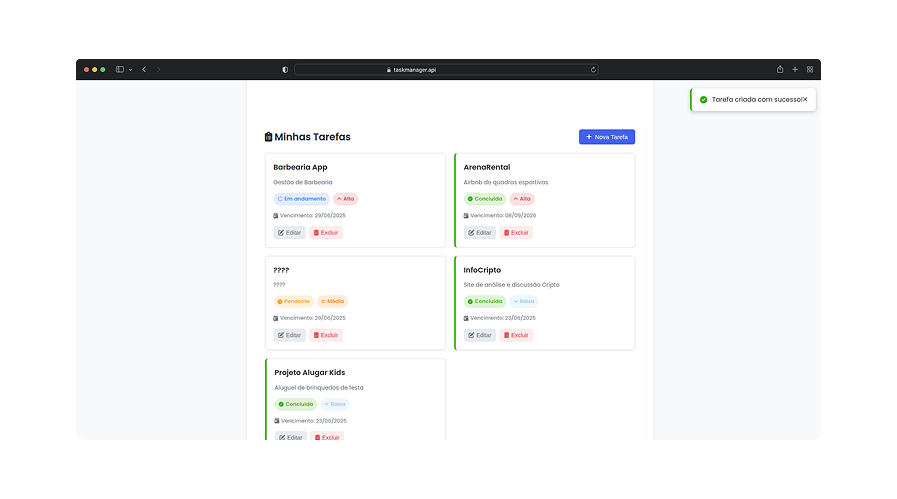Click the privacy shield icon
Image resolution: width=897 pixels, height=499 pixels.
(285, 70)
